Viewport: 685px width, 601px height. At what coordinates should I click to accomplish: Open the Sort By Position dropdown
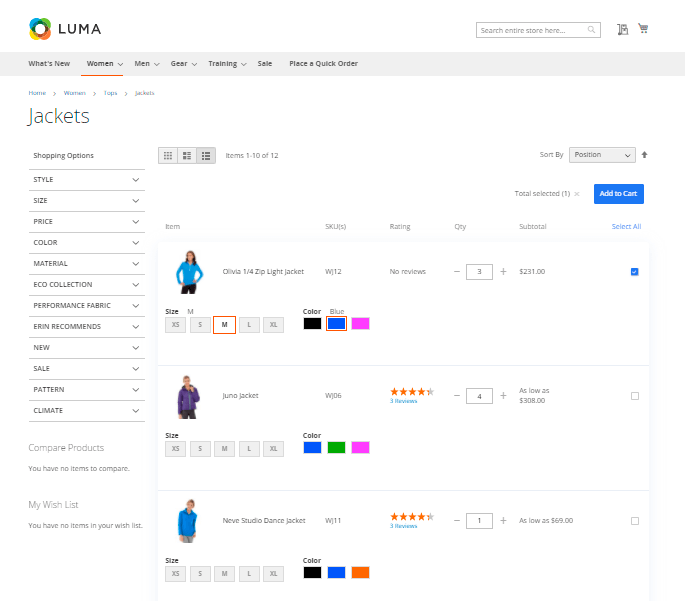click(602, 155)
